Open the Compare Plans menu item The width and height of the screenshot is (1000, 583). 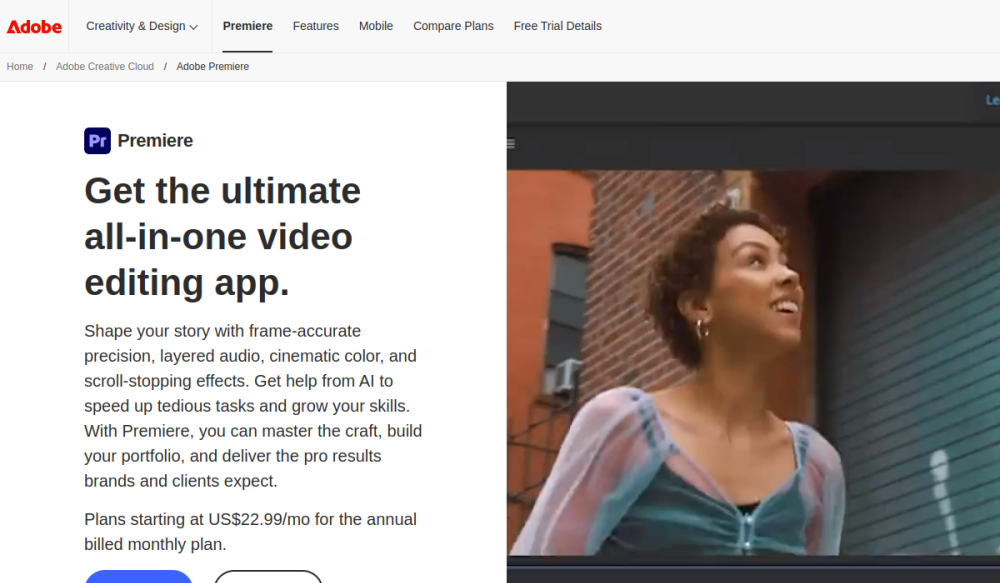[453, 26]
